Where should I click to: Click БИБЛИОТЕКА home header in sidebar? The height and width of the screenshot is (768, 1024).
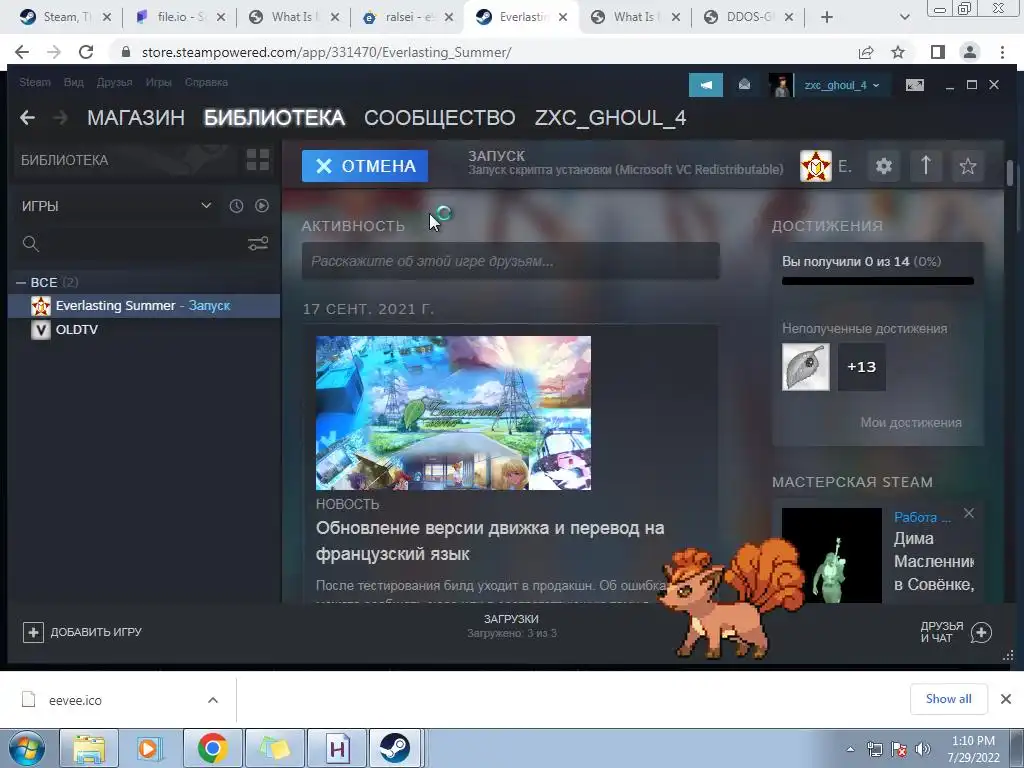click(x=64, y=160)
